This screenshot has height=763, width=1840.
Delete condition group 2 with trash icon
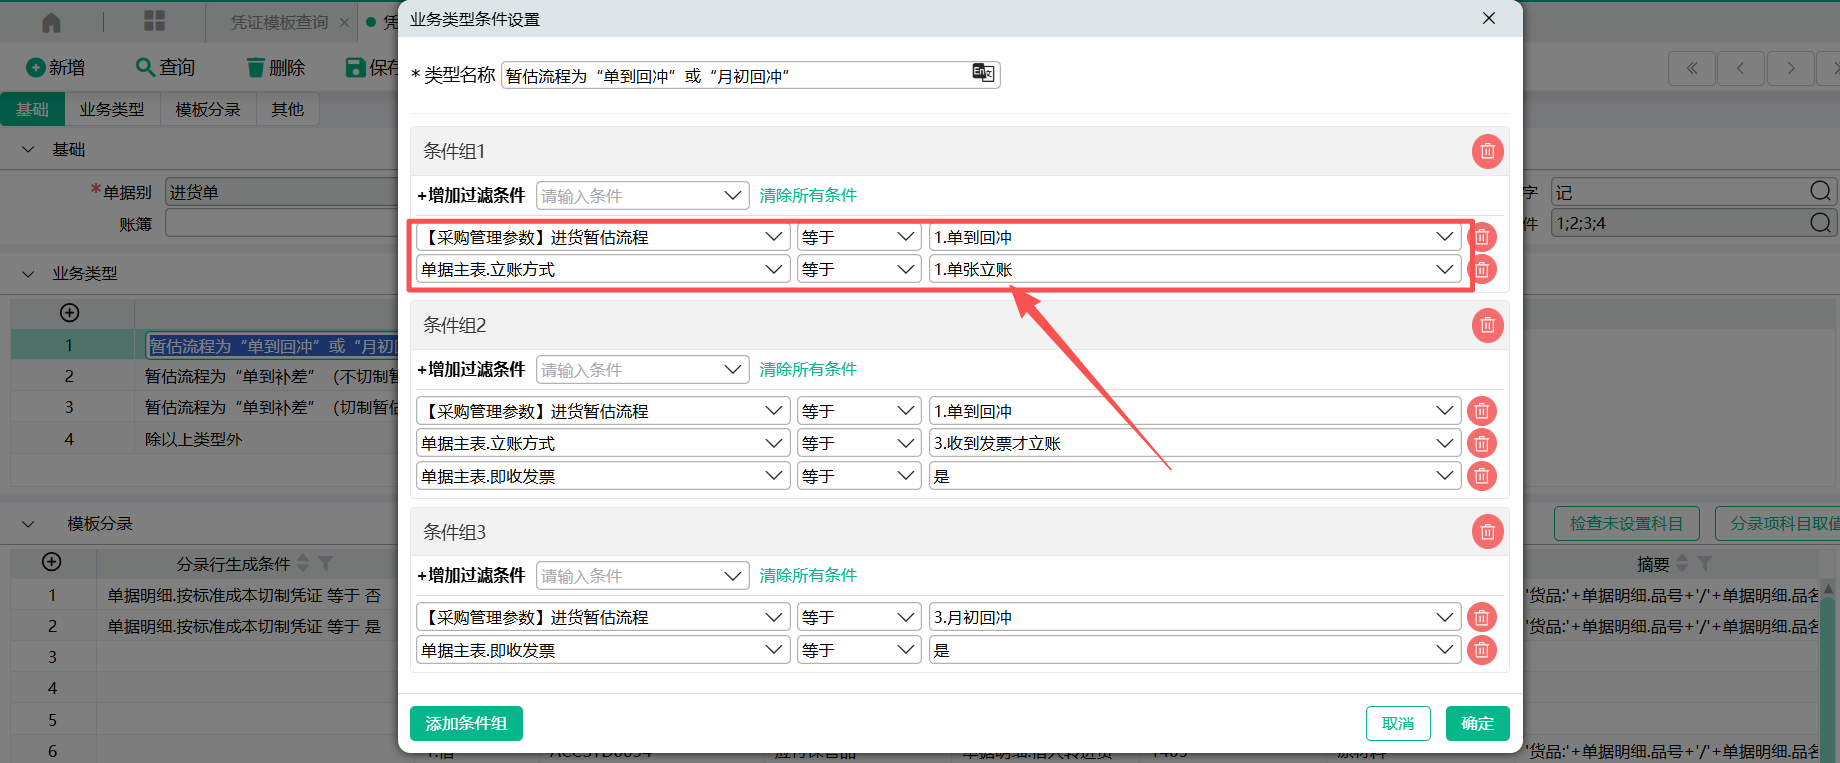coord(1487,325)
